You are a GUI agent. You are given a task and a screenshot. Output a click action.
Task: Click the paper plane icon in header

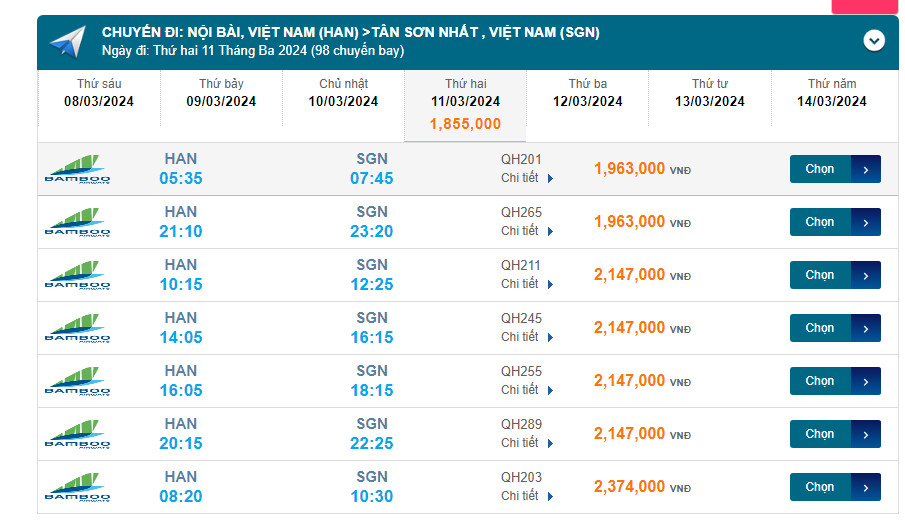point(67,42)
